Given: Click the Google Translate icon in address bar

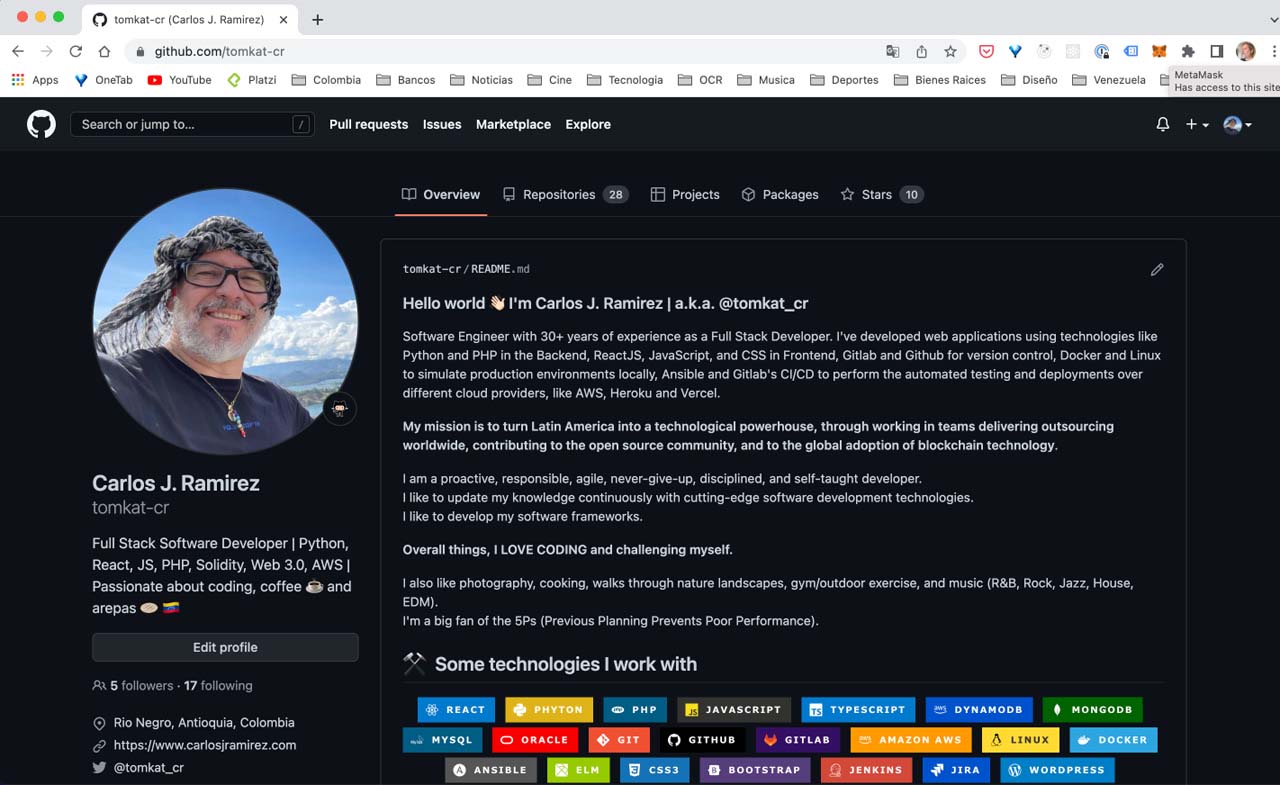Looking at the screenshot, I should (893, 51).
